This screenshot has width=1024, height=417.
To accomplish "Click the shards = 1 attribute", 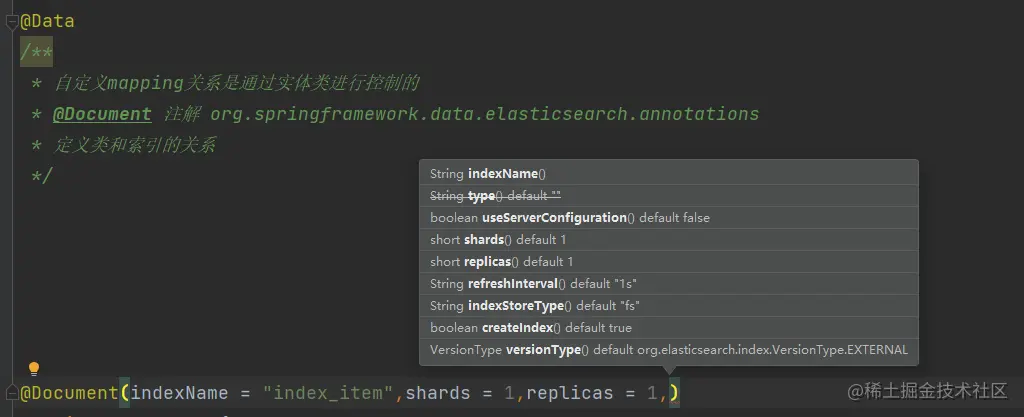I will point(461,393).
